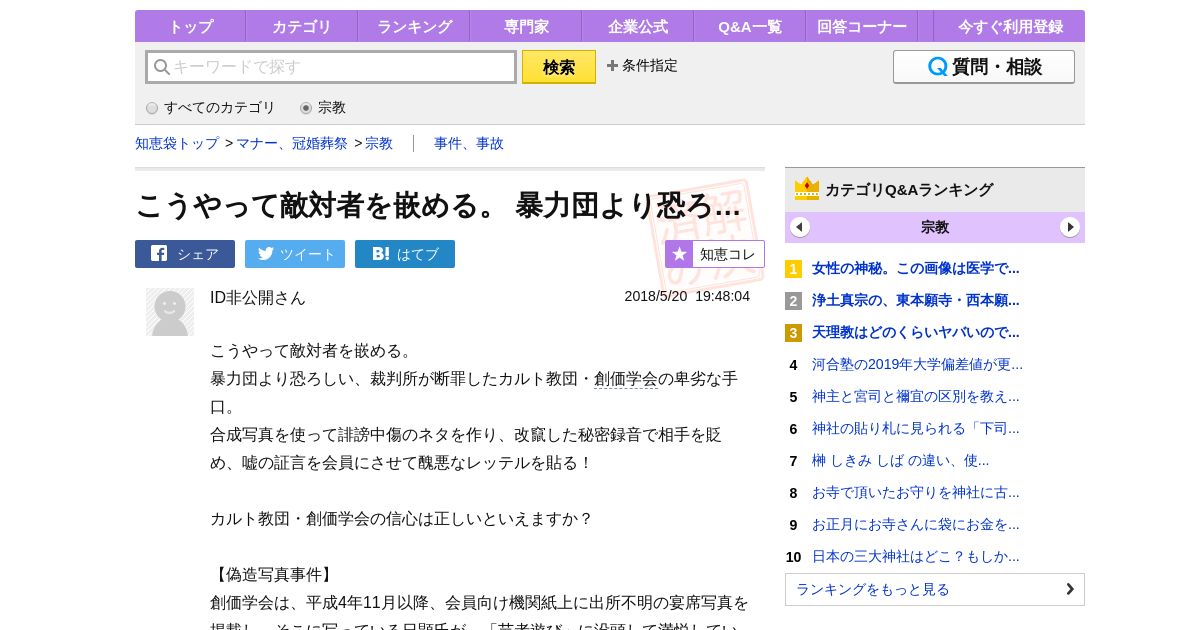Open the 回答コーナー tab

[x=862, y=27]
